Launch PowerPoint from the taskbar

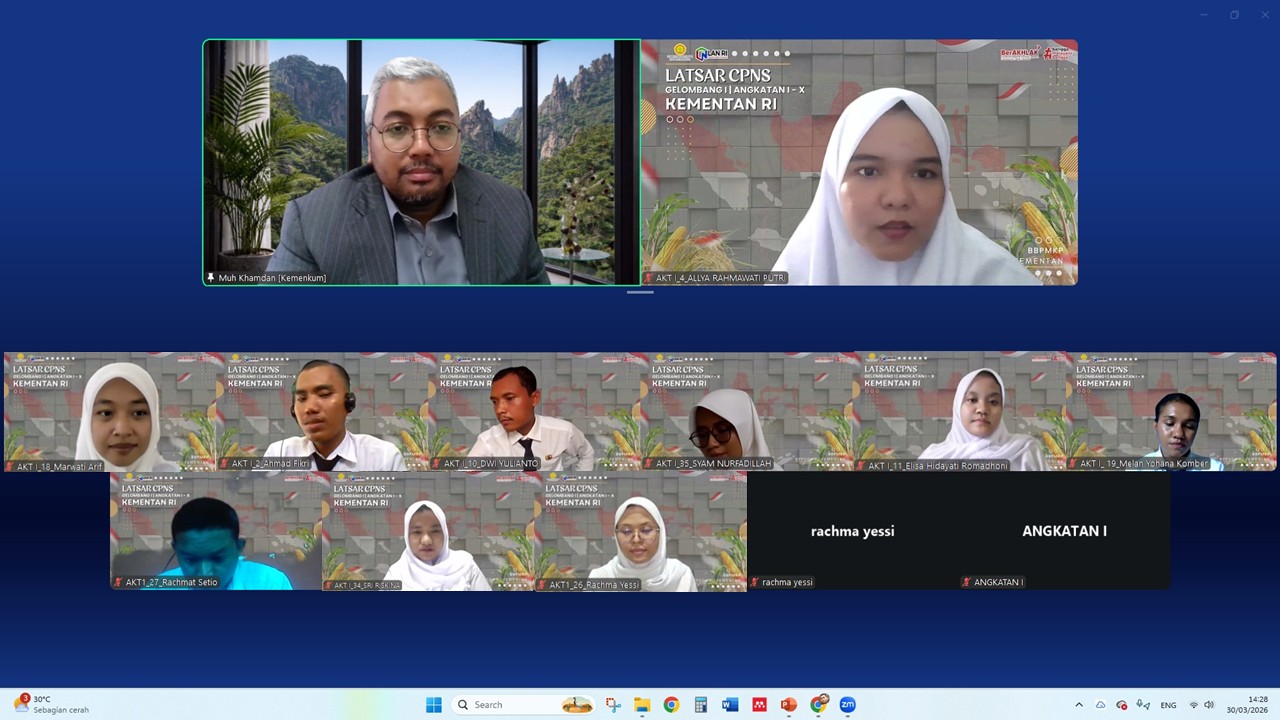(x=789, y=705)
